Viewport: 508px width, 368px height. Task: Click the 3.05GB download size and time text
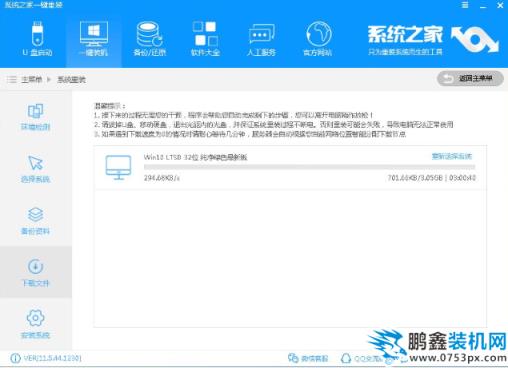[x=431, y=178]
